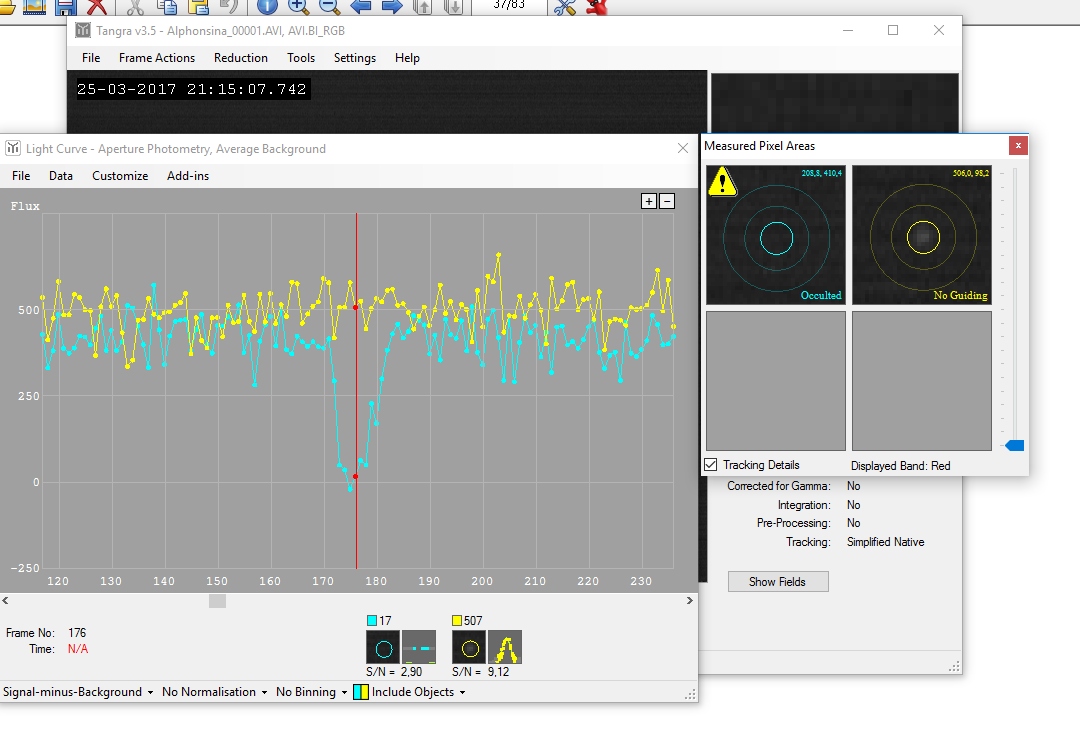
Task: Open the Reduction menu in Tangra
Action: tap(241, 58)
